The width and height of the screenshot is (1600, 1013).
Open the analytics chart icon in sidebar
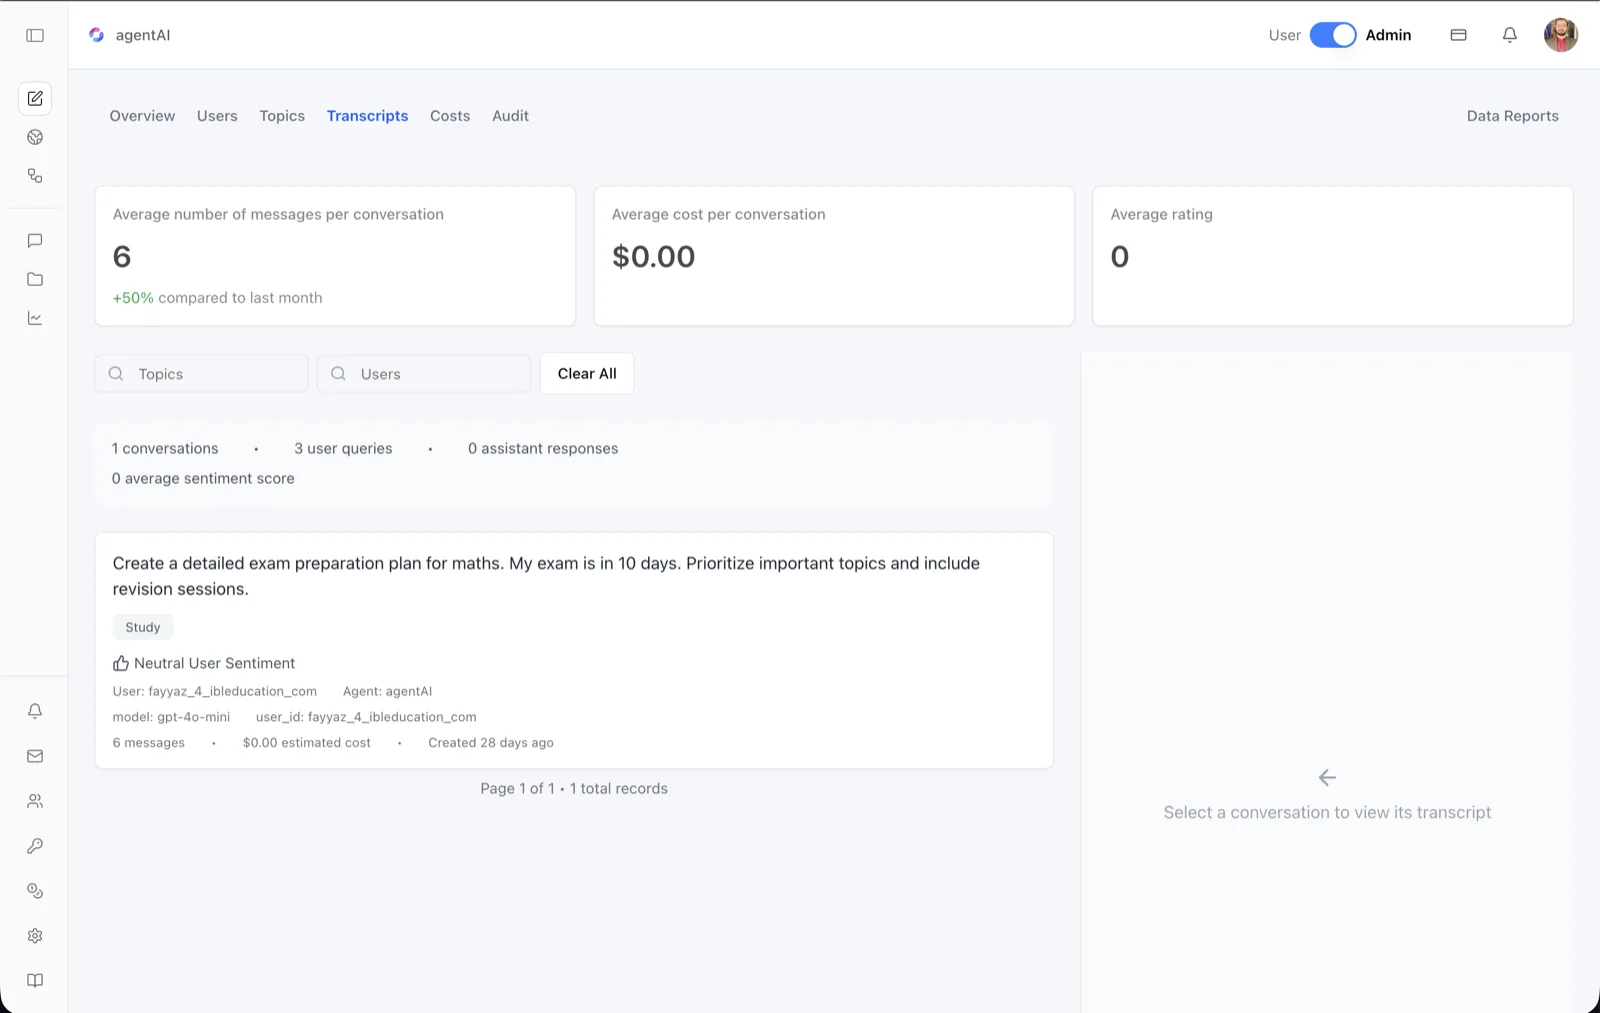(x=35, y=319)
